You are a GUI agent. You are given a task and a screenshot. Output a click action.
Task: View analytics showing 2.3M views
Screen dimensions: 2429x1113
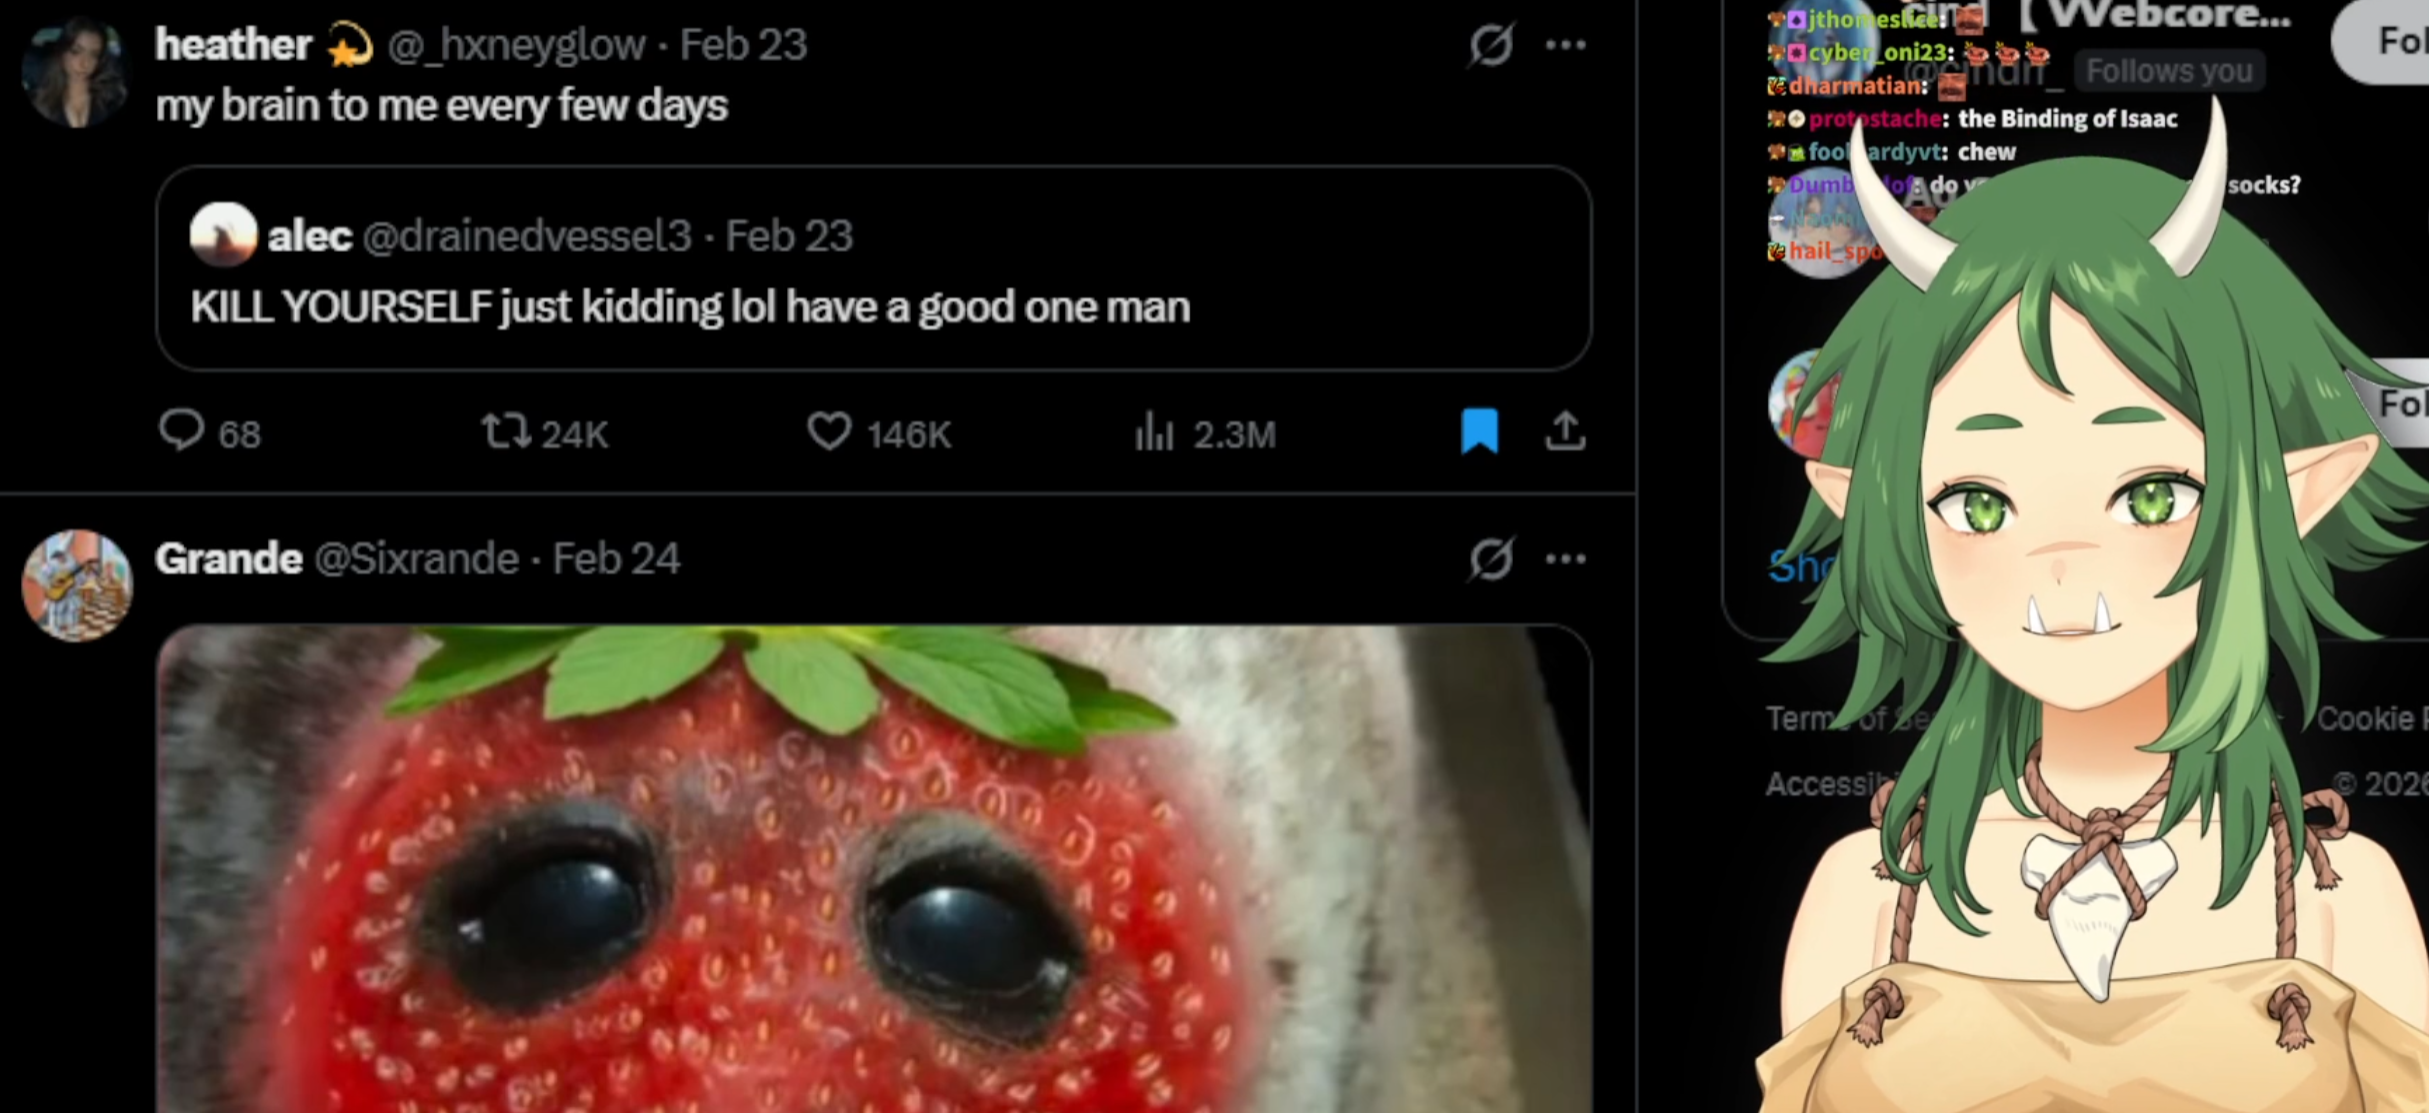coord(1205,433)
